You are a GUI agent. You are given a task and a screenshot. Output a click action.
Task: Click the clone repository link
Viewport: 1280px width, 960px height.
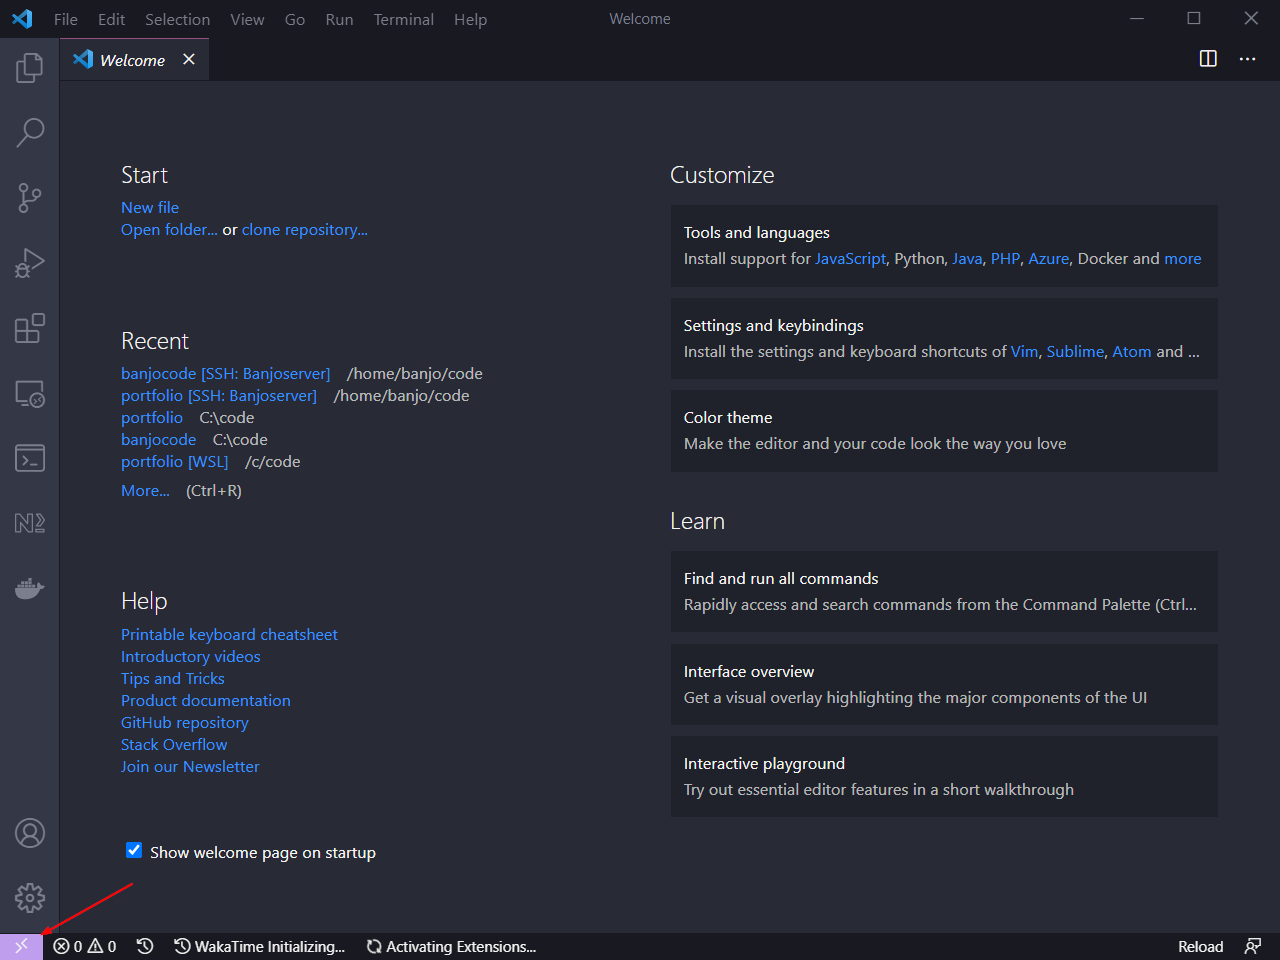pyautogui.click(x=305, y=229)
